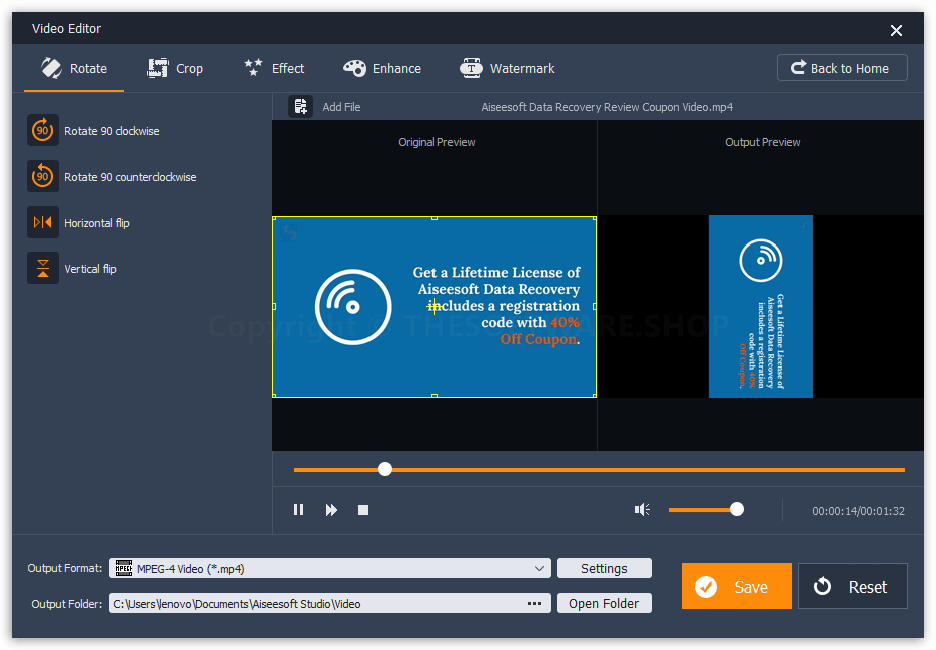Click the Output Folder path field
Screen dimensions: 936x650
pyautogui.click(x=330, y=603)
